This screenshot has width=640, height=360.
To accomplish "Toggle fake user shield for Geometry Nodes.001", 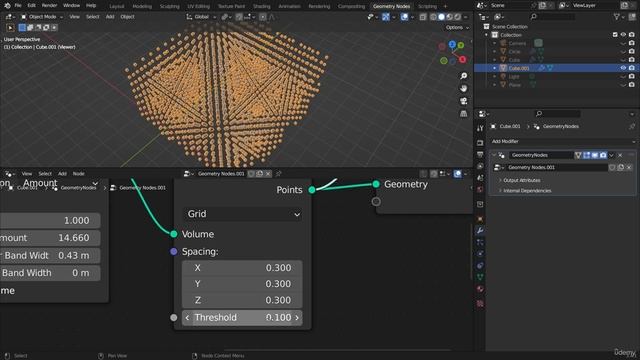I will click(251, 173).
